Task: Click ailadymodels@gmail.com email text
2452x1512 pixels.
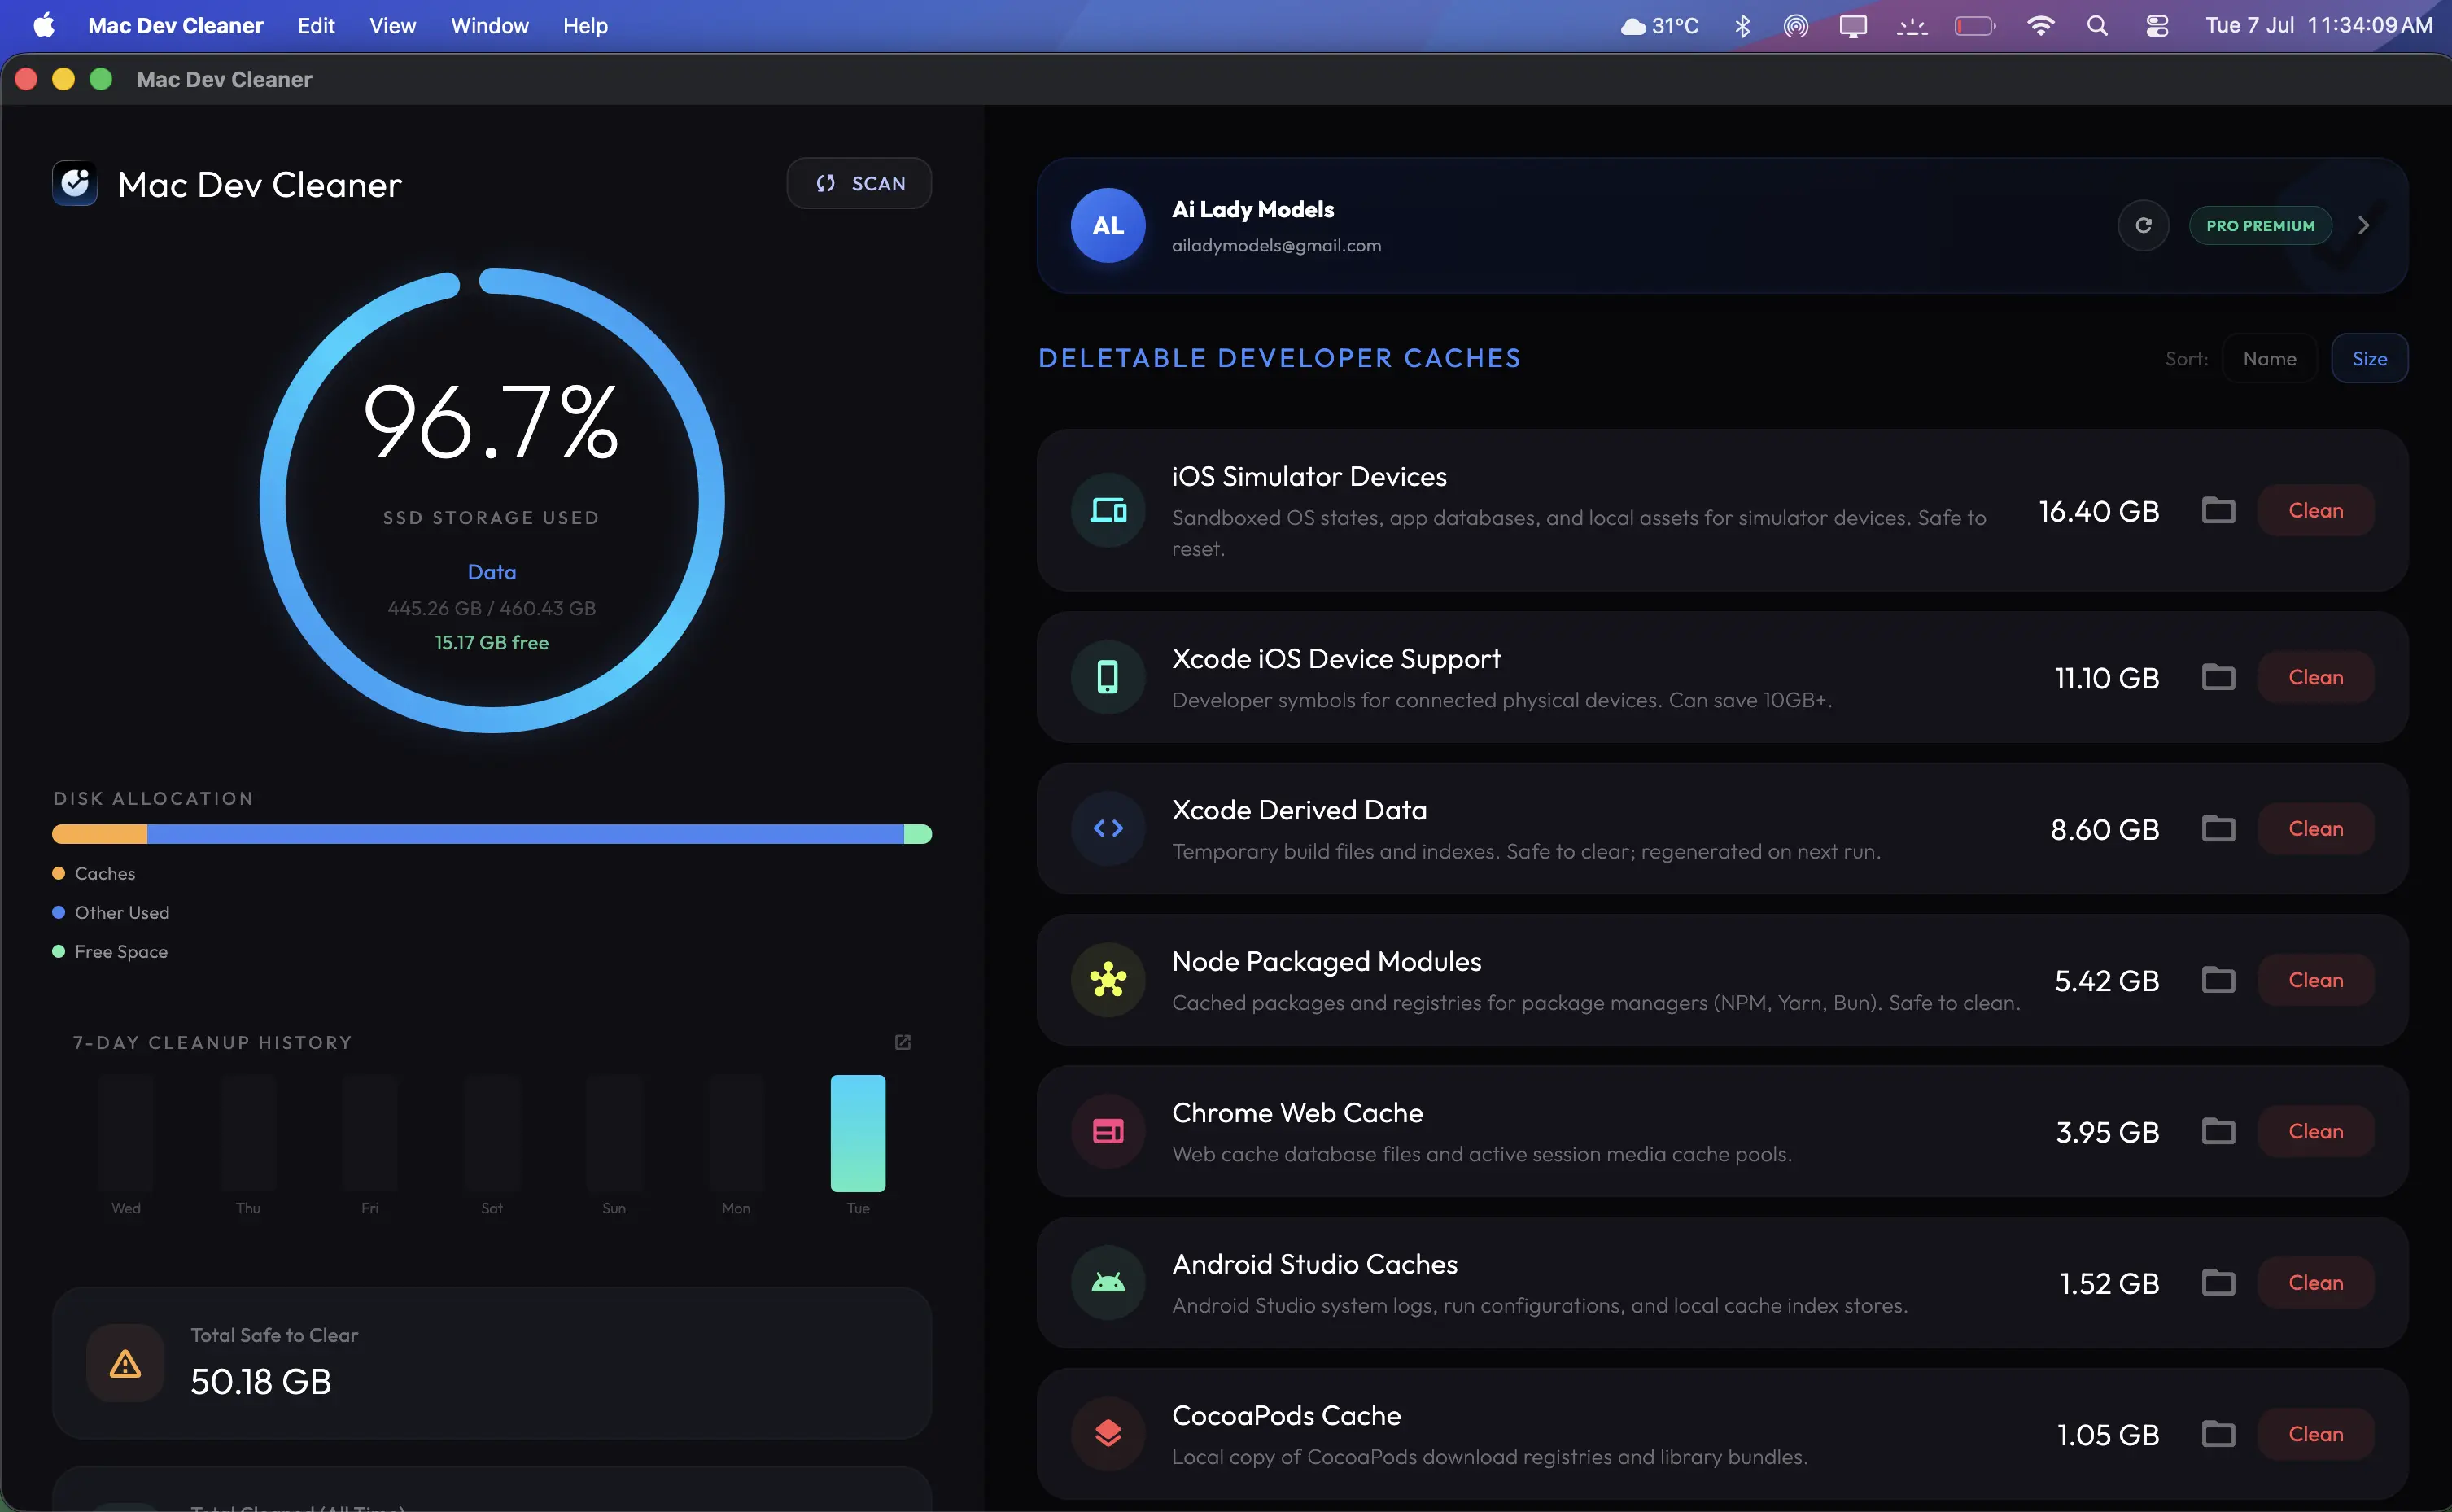Action: (x=1276, y=246)
